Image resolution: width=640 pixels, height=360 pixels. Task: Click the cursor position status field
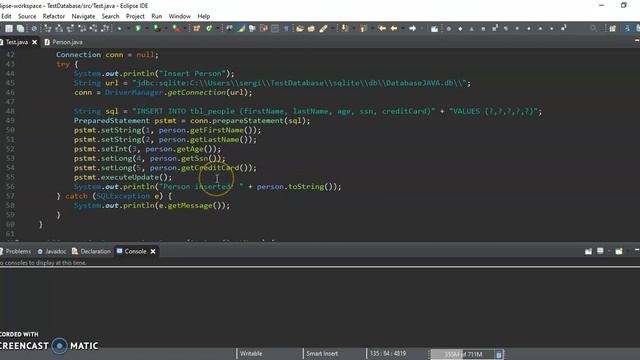click(x=388, y=353)
